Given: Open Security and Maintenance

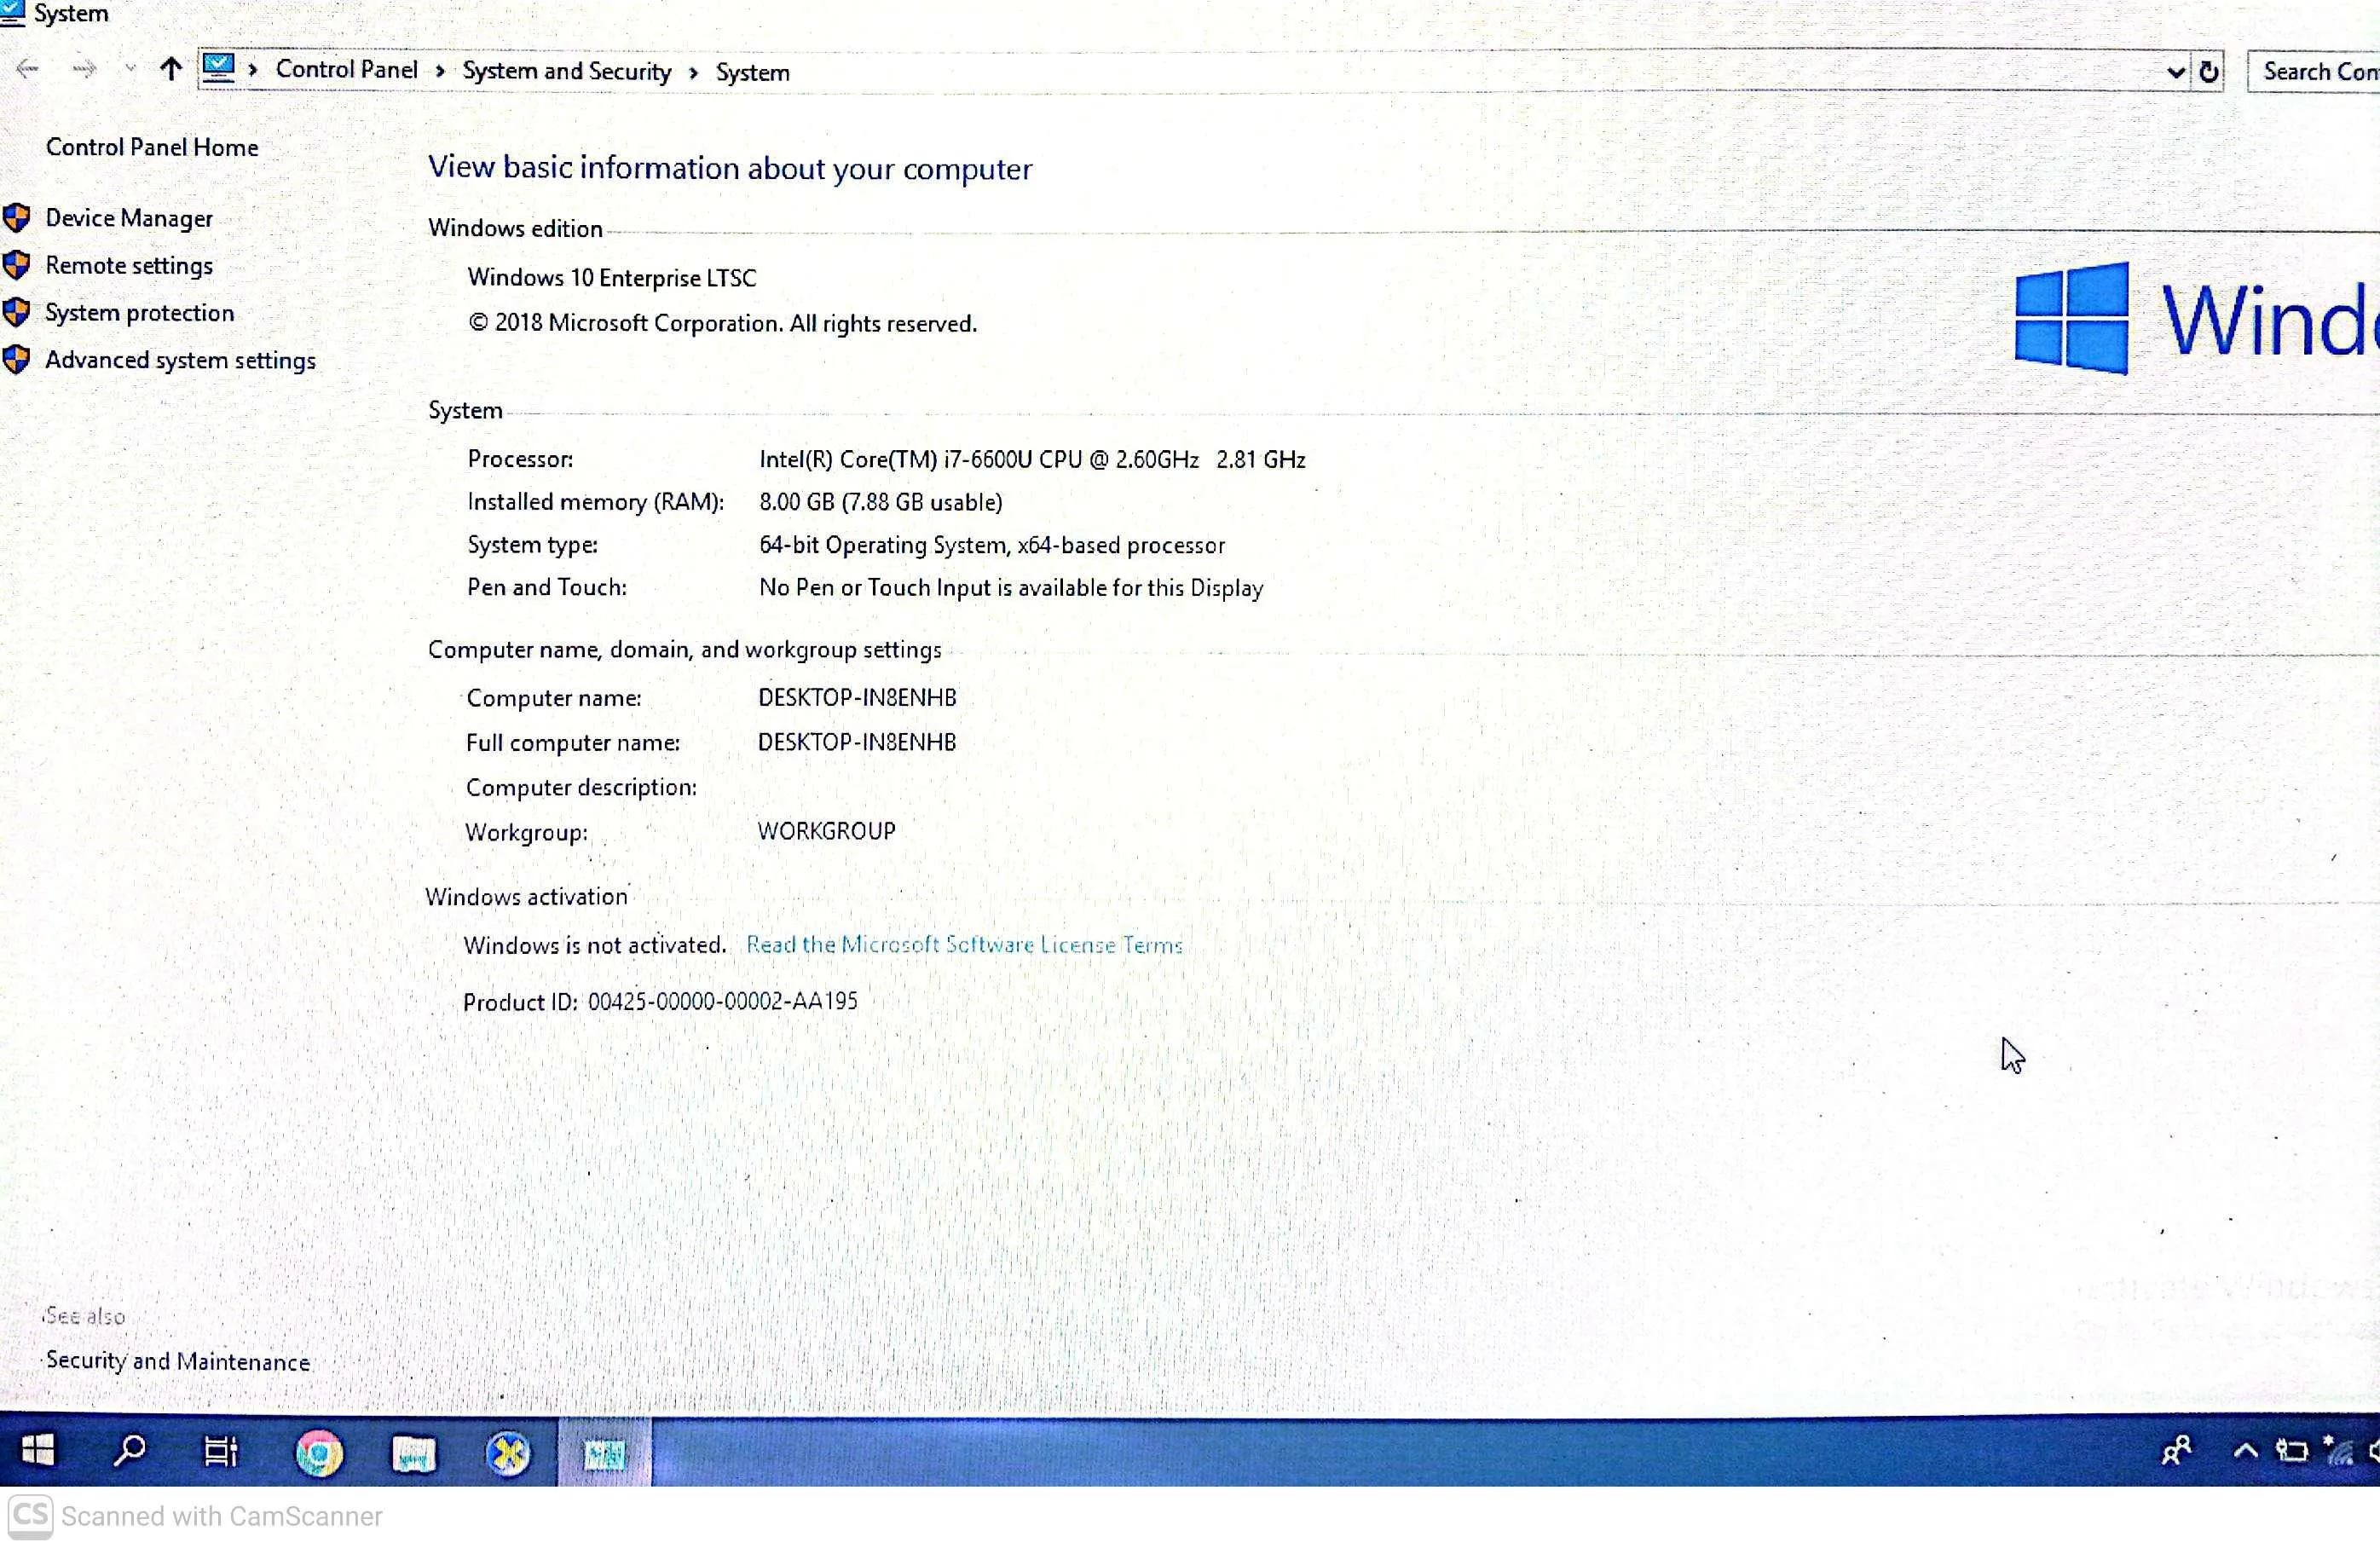Looking at the screenshot, I should [178, 1361].
